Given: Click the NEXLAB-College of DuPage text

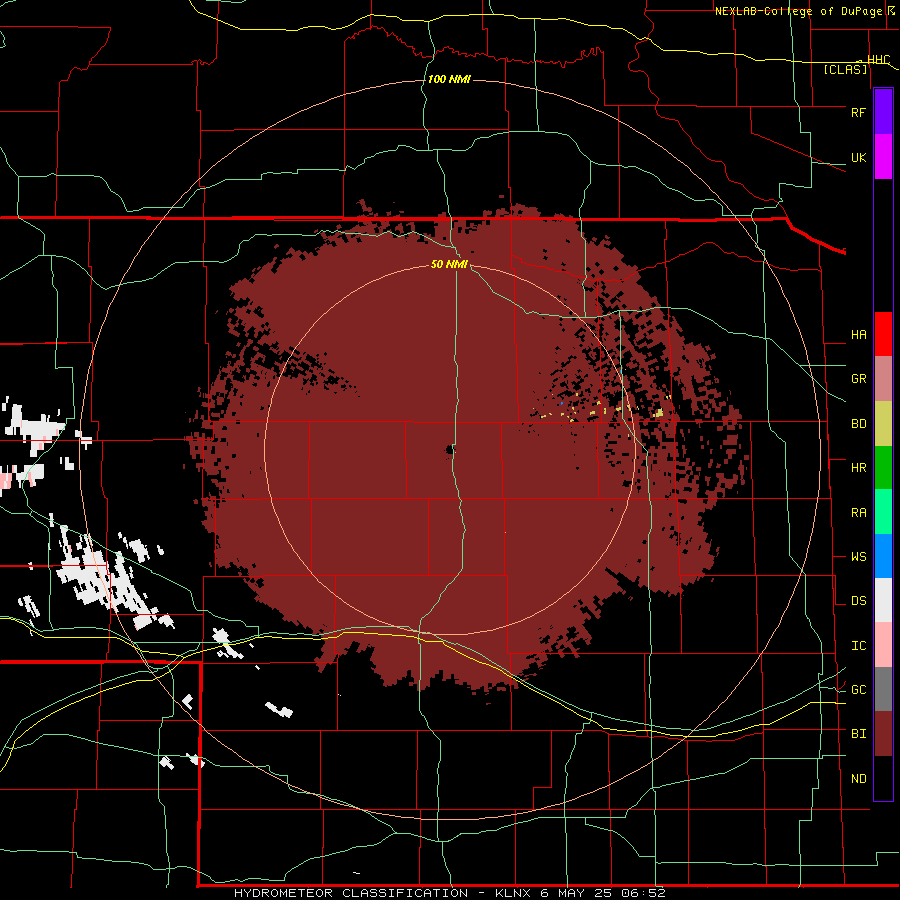Looking at the screenshot, I should (798, 11).
